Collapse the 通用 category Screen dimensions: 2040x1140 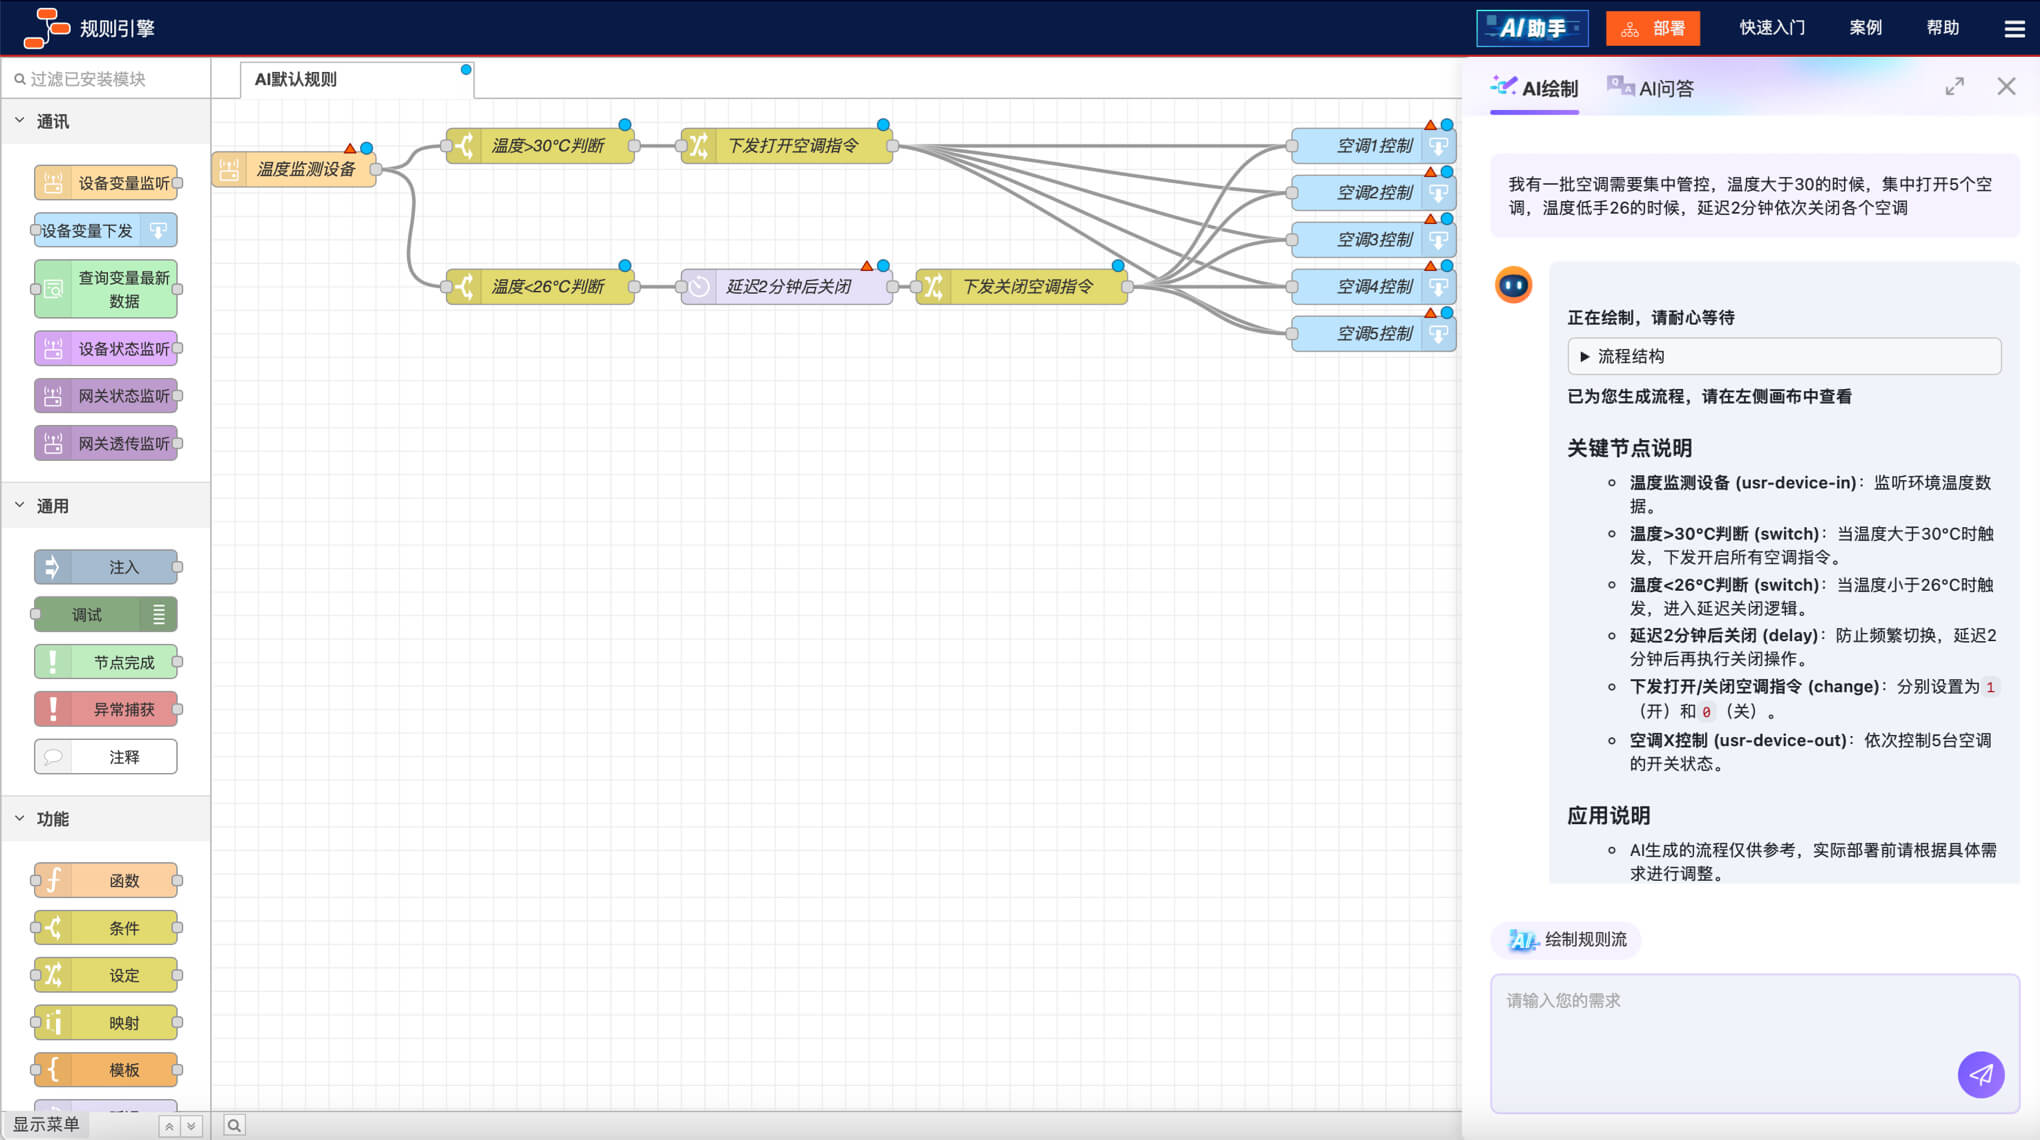coord(20,506)
